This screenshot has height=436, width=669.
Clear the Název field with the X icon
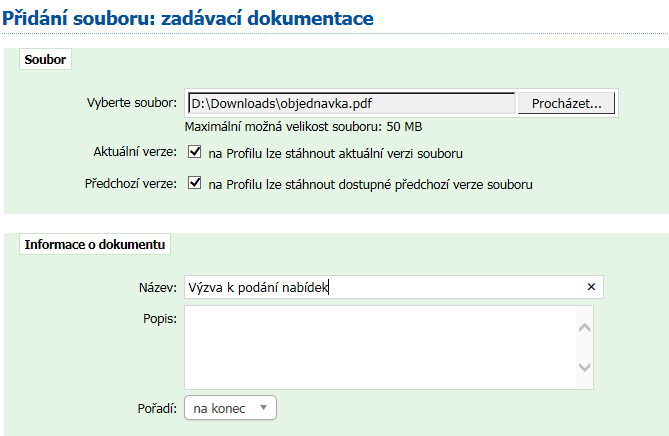(x=591, y=287)
